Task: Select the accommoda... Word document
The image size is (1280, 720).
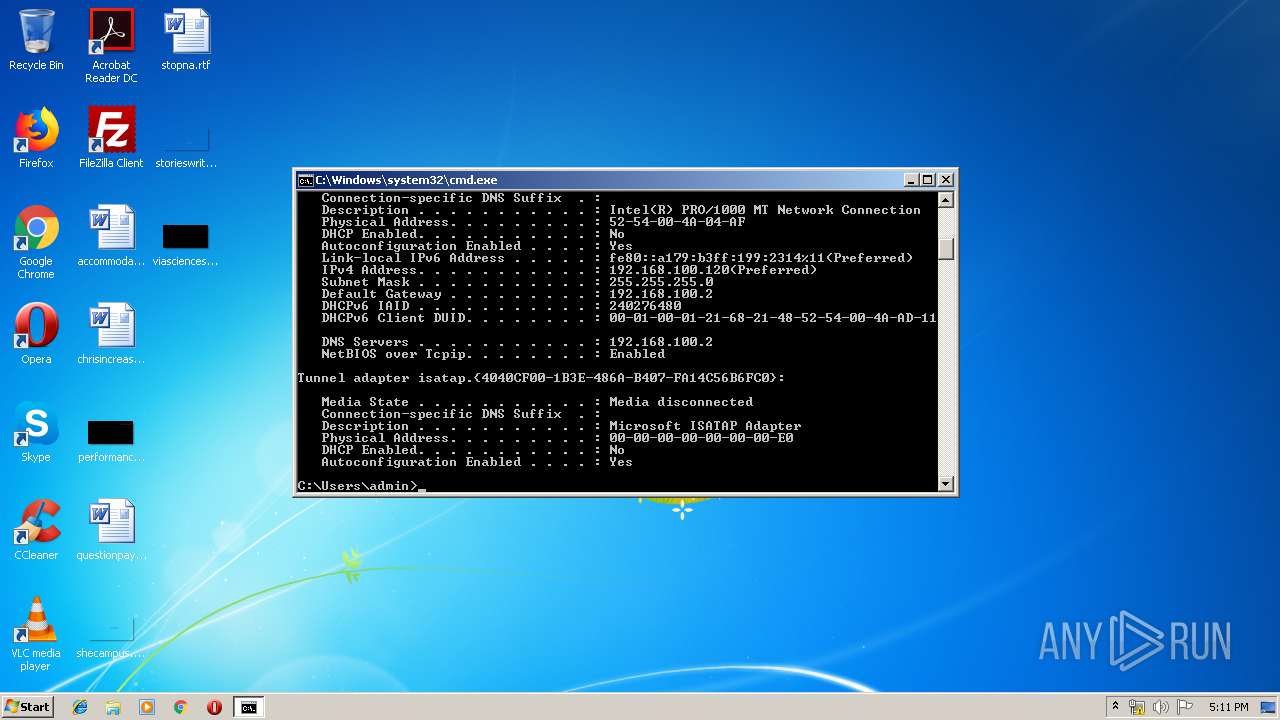Action: (x=111, y=236)
